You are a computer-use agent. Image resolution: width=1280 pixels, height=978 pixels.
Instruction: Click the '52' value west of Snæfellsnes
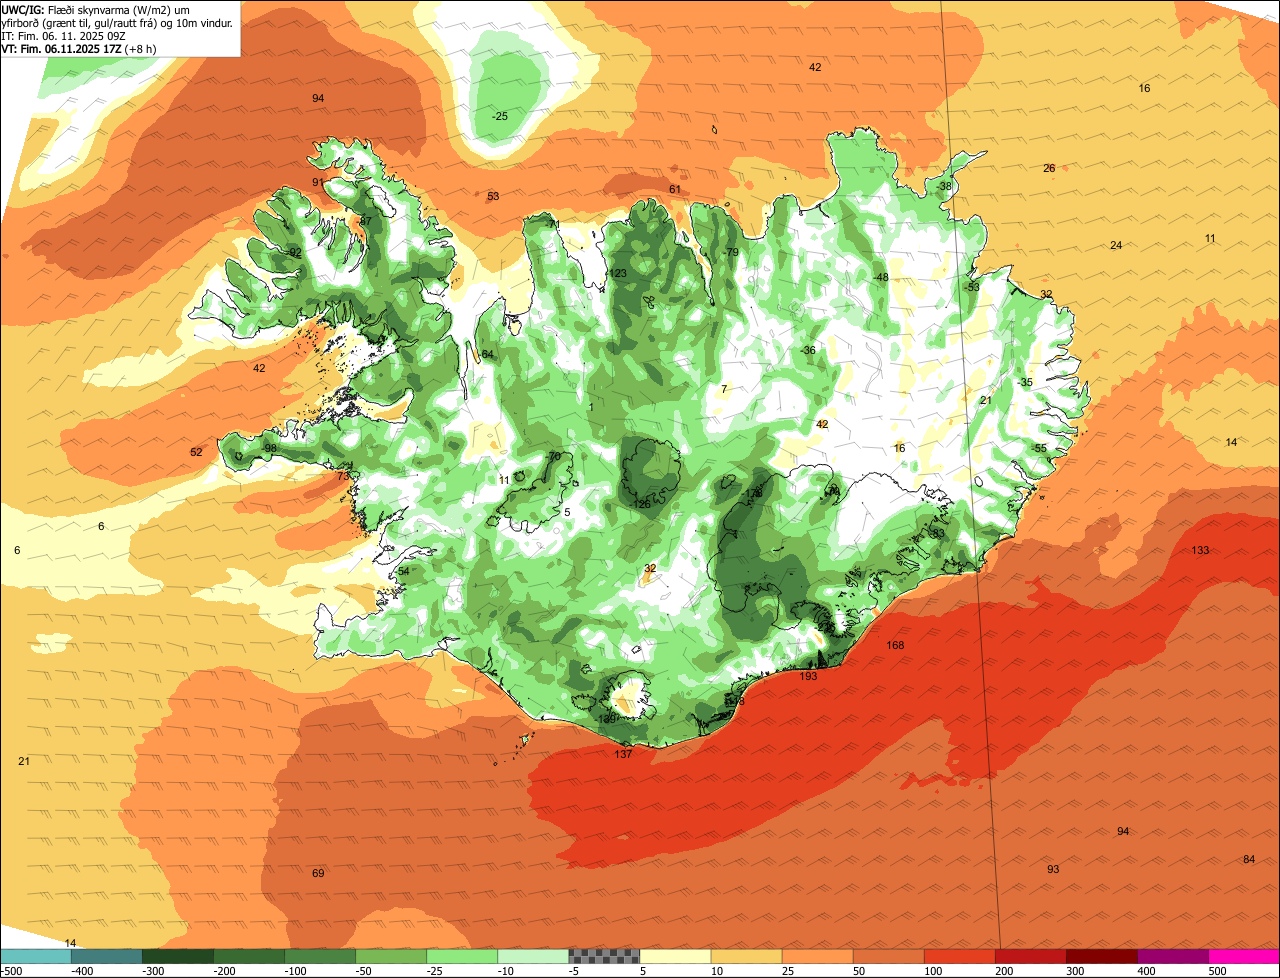pyautogui.click(x=196, y=453)
